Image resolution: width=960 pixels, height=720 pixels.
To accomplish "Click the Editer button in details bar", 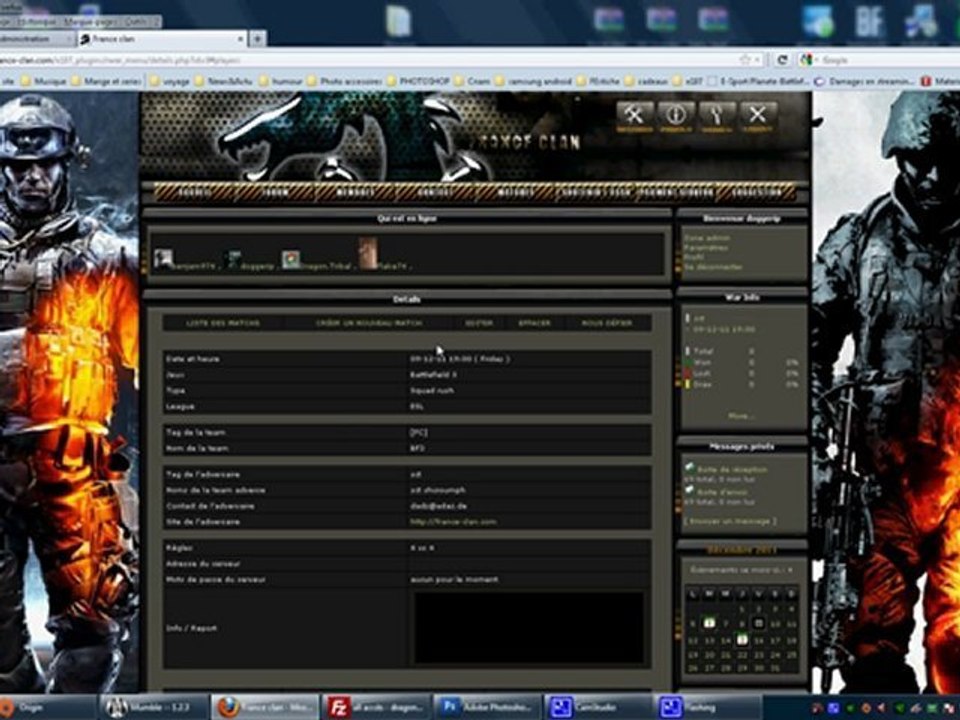I will (x=479, y=323).
